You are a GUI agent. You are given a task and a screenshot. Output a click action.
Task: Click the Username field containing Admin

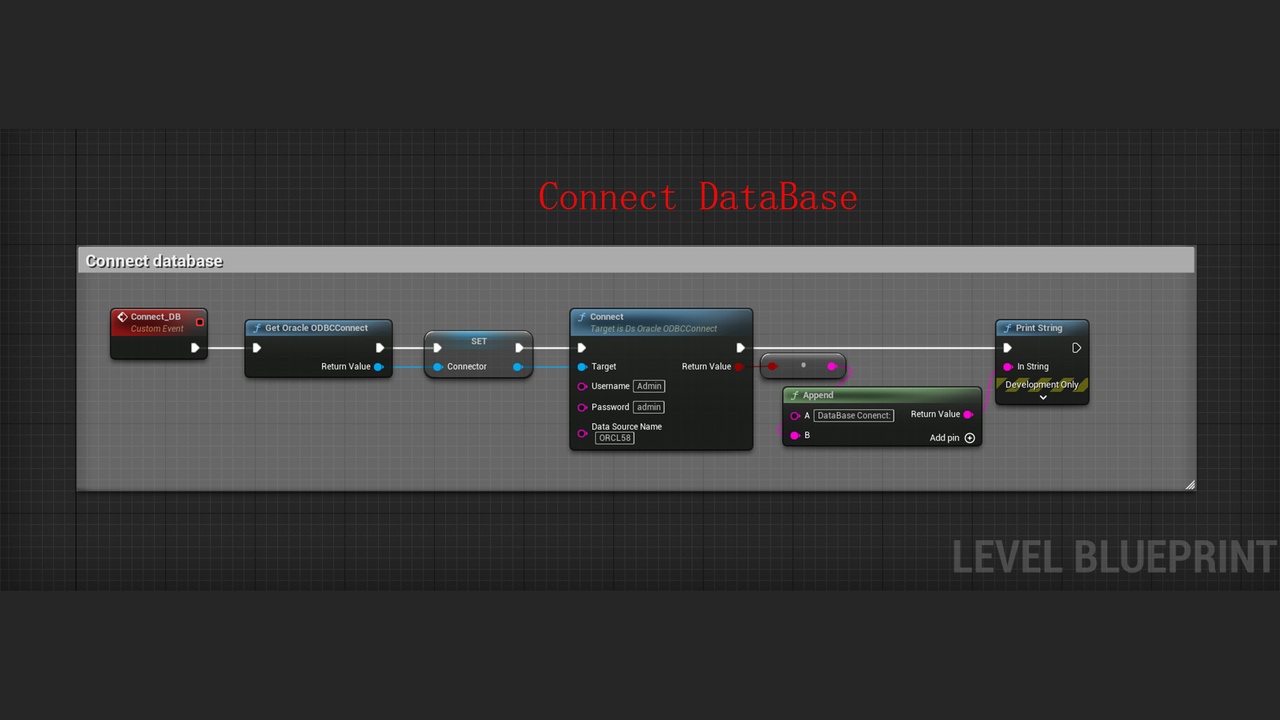pos(649,386)
